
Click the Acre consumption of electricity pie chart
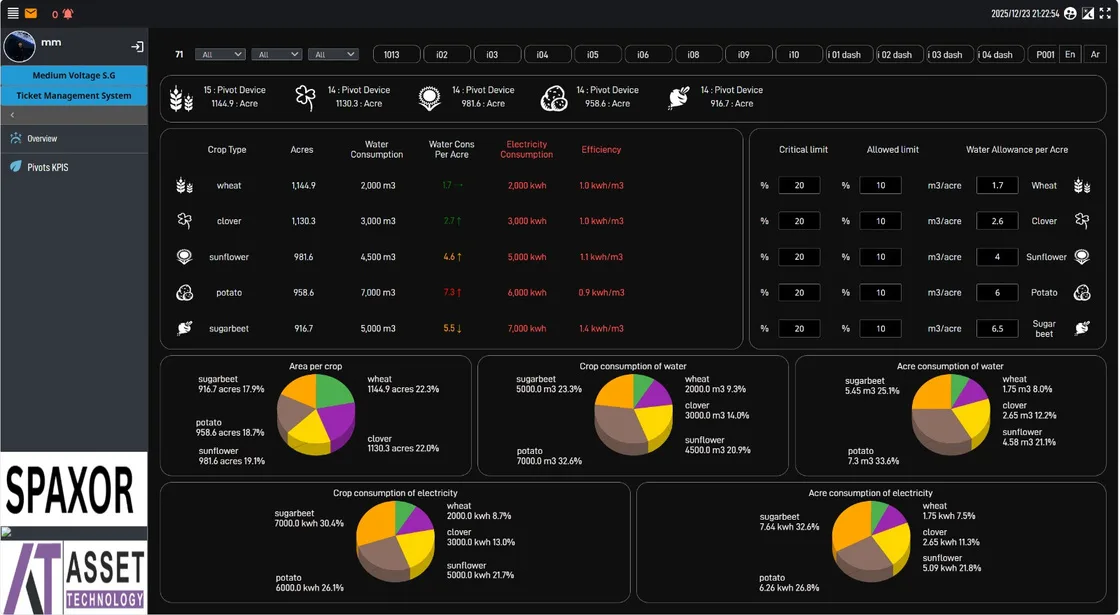click(x=871, y=541)
